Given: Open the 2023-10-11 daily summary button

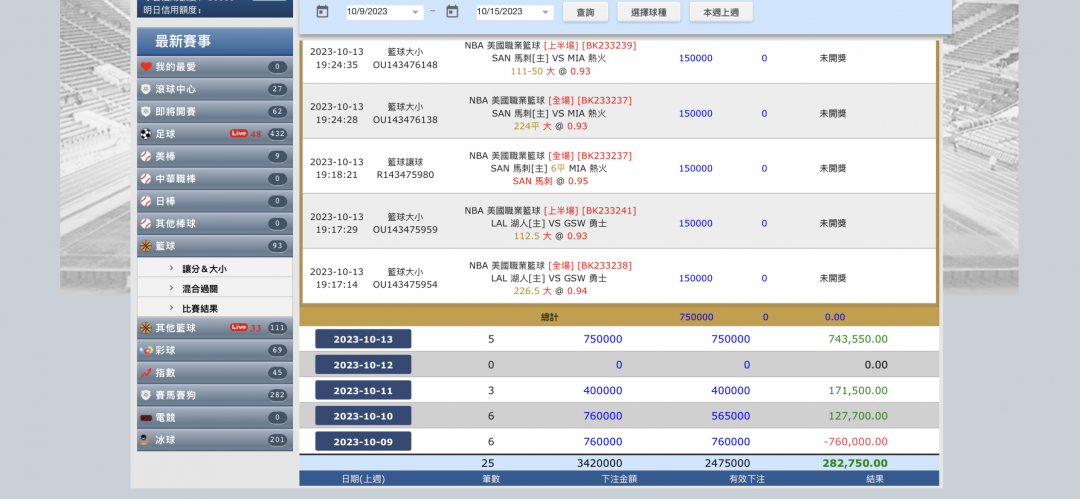Looking at the screenshot, I should 363,390.
